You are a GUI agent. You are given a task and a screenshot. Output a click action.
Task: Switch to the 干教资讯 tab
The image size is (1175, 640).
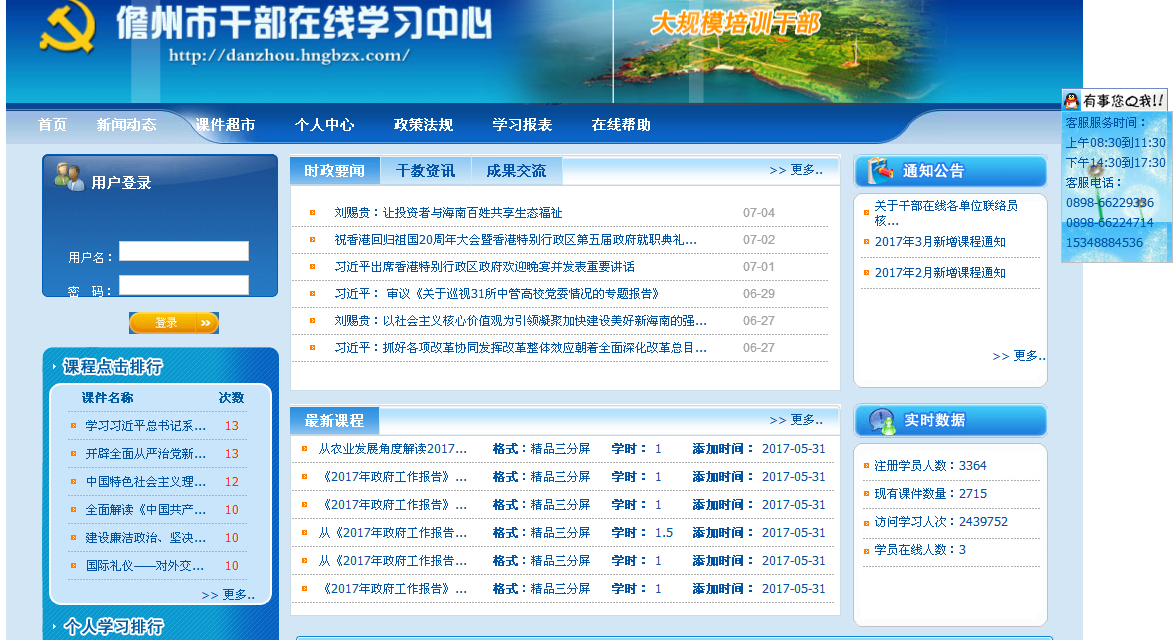(x=425, y=171)
